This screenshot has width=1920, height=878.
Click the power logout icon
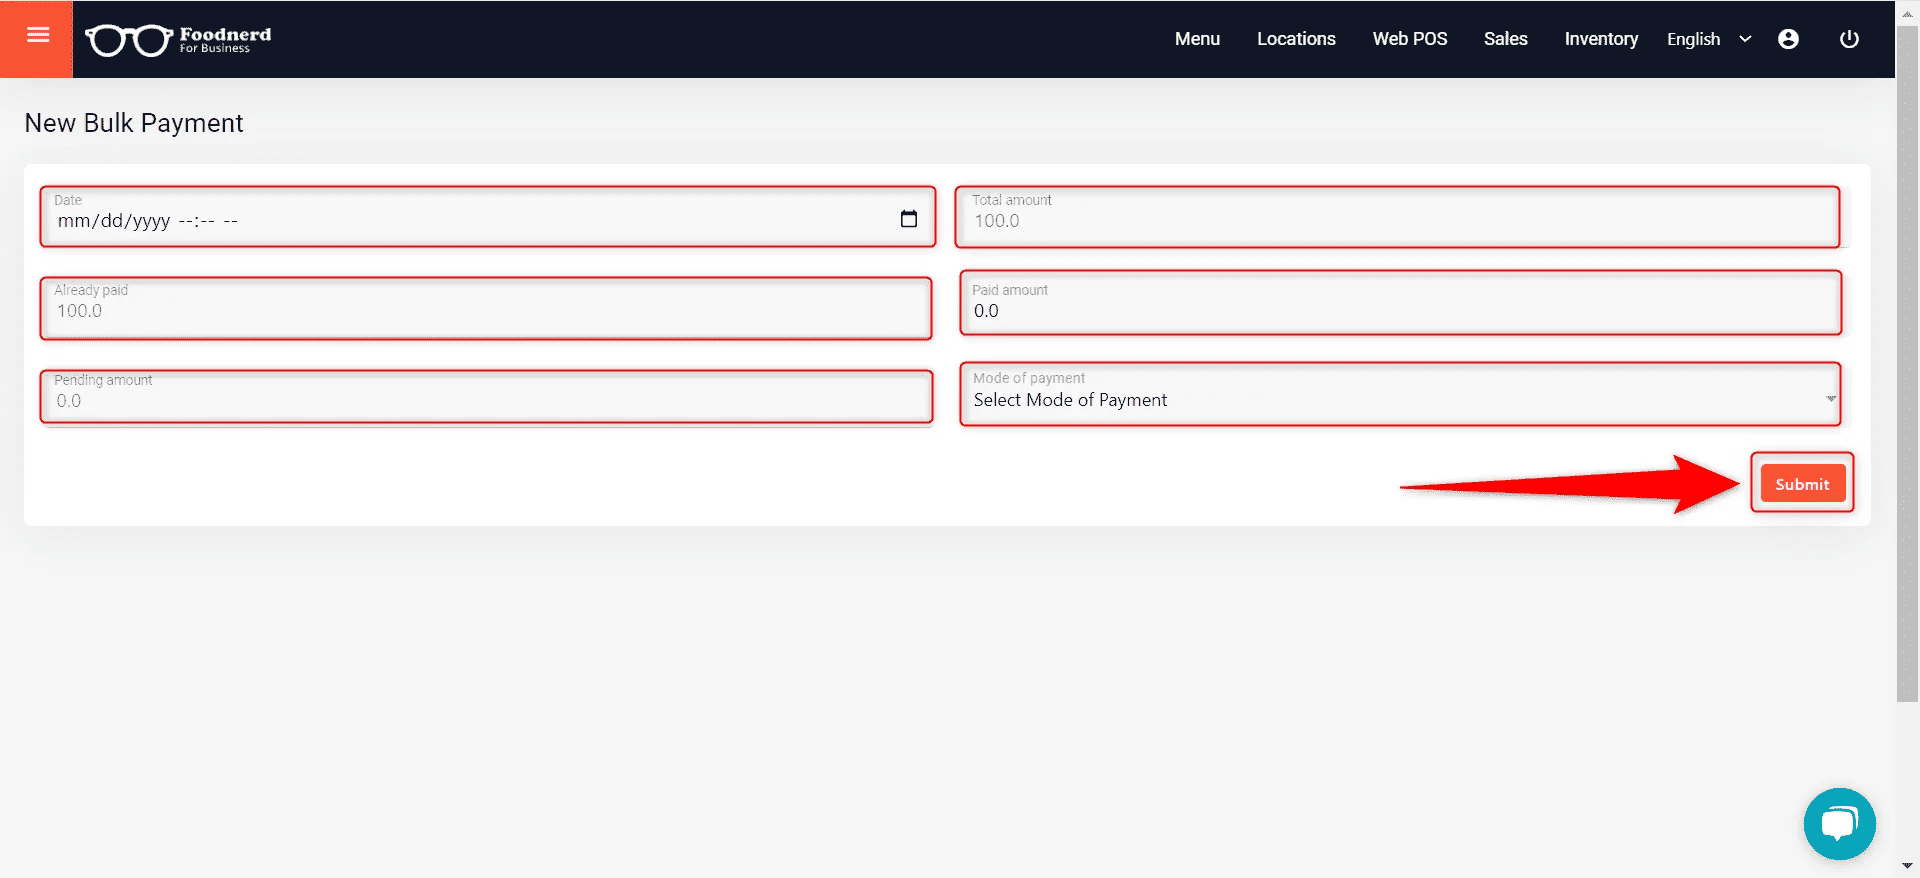pyautogui.click(x=1849, y=39)
